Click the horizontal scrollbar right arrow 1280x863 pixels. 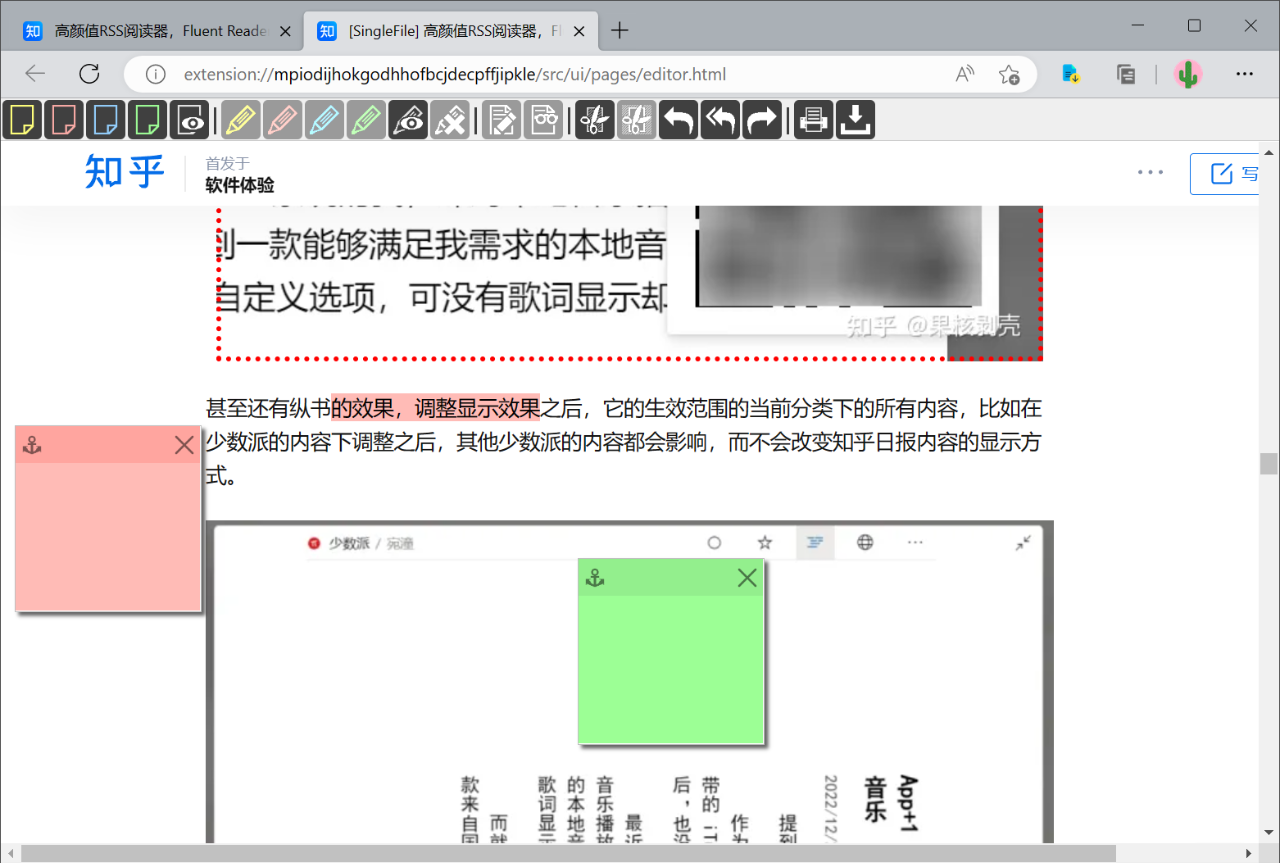[1249, 853]
